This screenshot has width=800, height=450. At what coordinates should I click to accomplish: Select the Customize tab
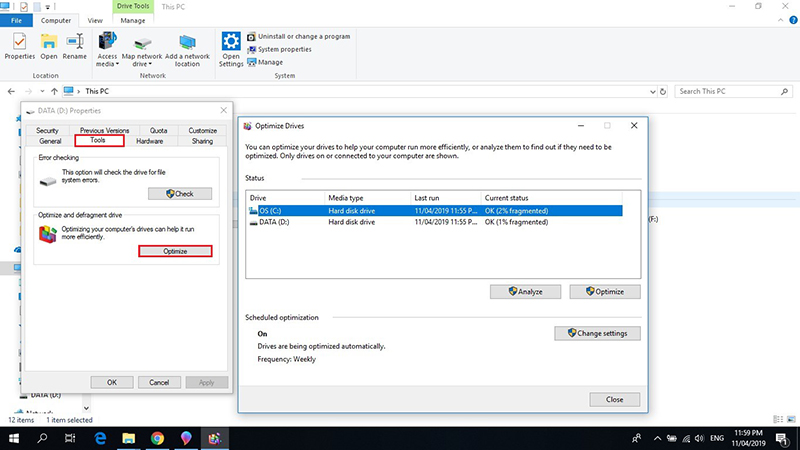(203, 131)
